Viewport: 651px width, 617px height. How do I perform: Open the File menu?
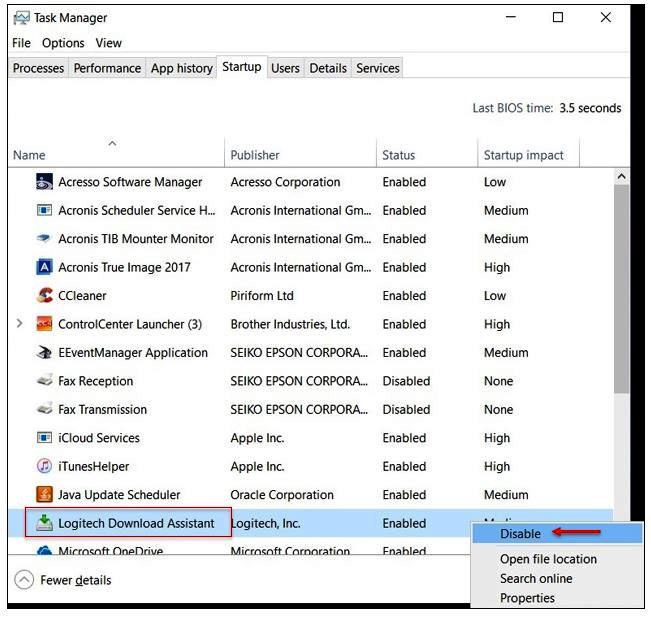21,43
